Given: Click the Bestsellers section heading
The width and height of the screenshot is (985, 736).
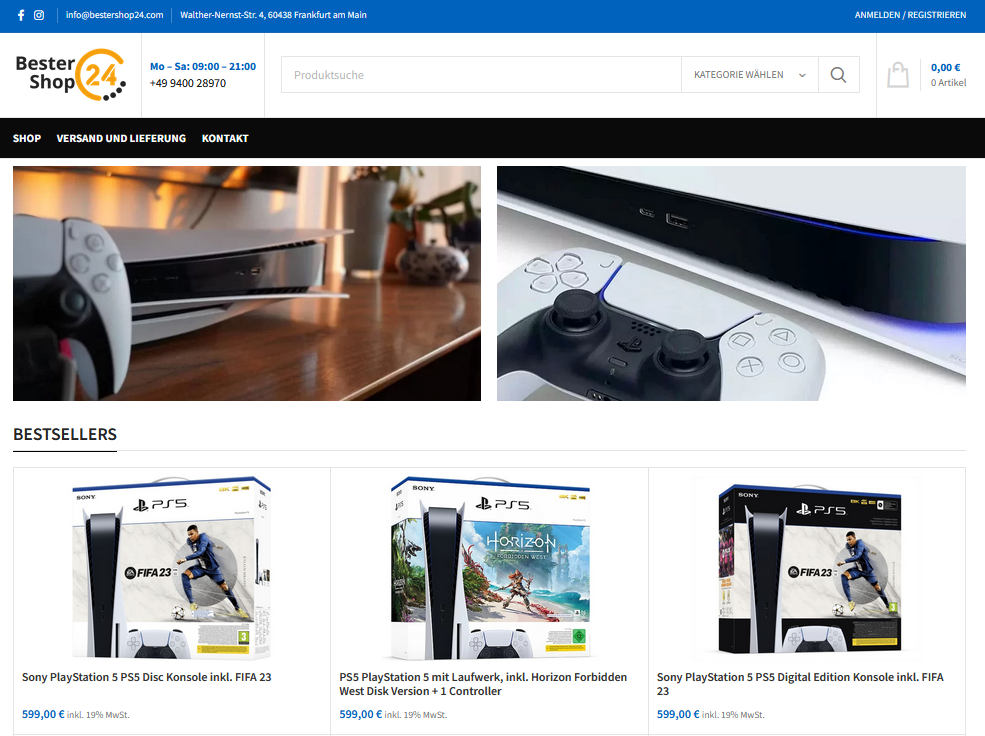Looking at the screenshot, I should click(65, 434).
